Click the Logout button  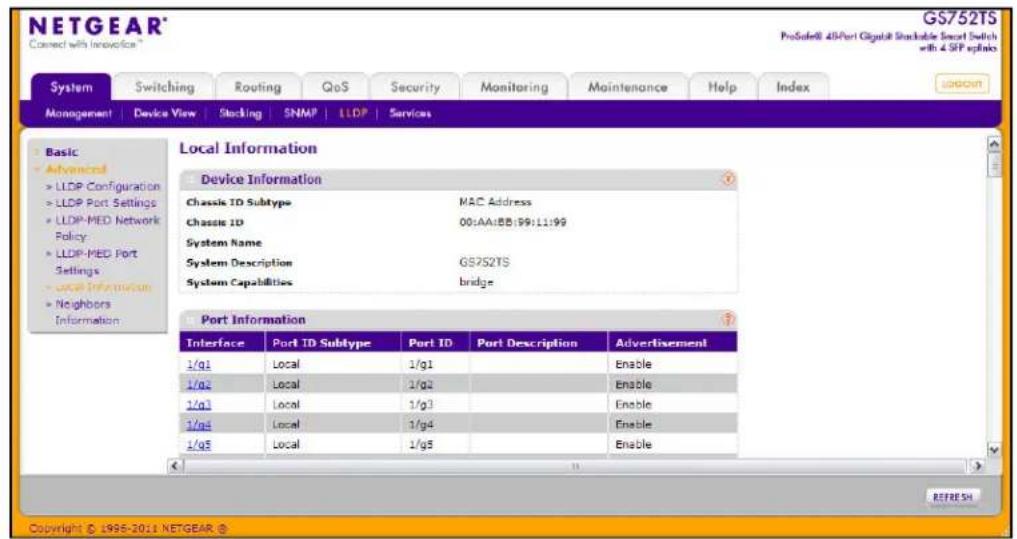coord(962,84)
